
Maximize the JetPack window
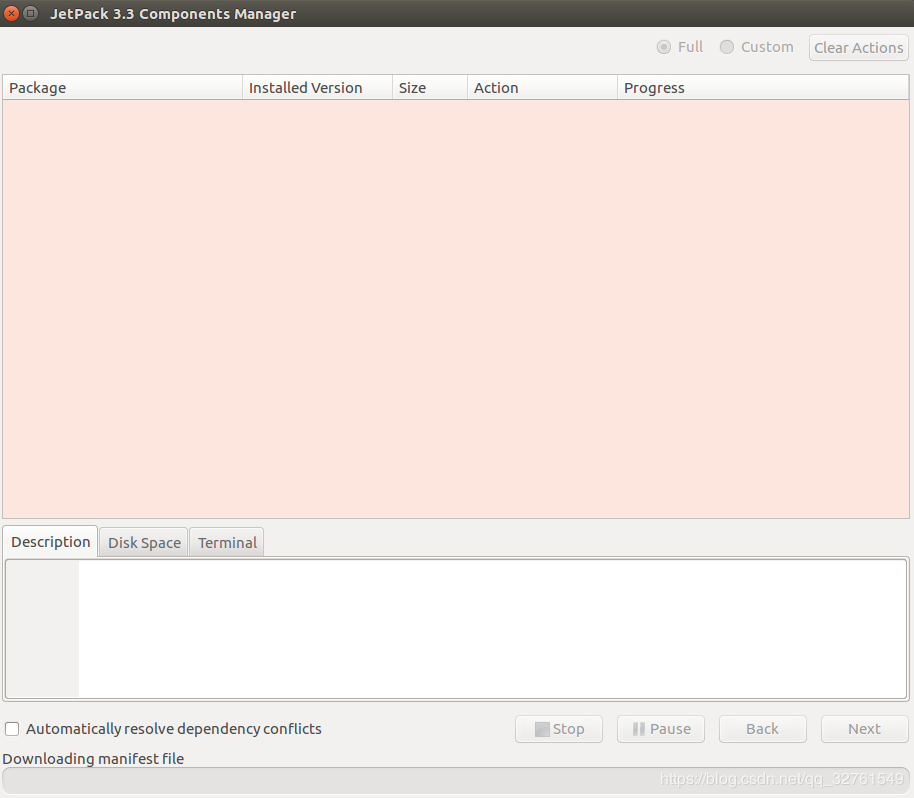pyautogui.click(x=30, y=13)
